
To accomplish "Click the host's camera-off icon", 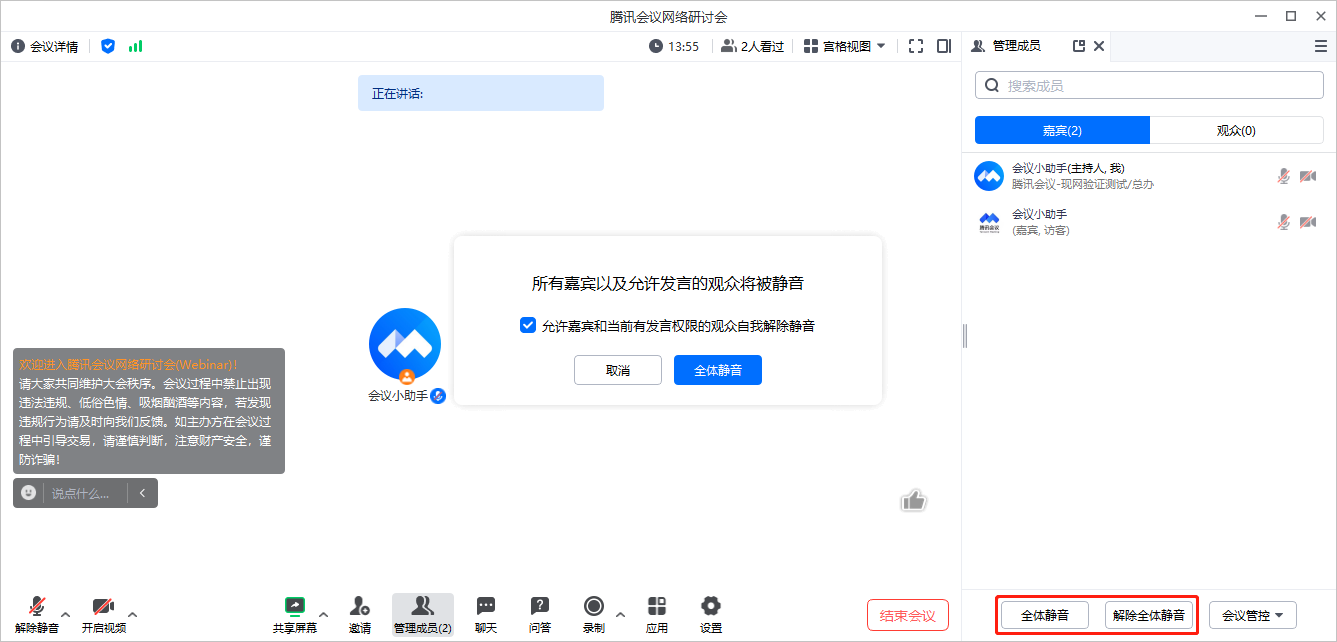I will 1308,176.
